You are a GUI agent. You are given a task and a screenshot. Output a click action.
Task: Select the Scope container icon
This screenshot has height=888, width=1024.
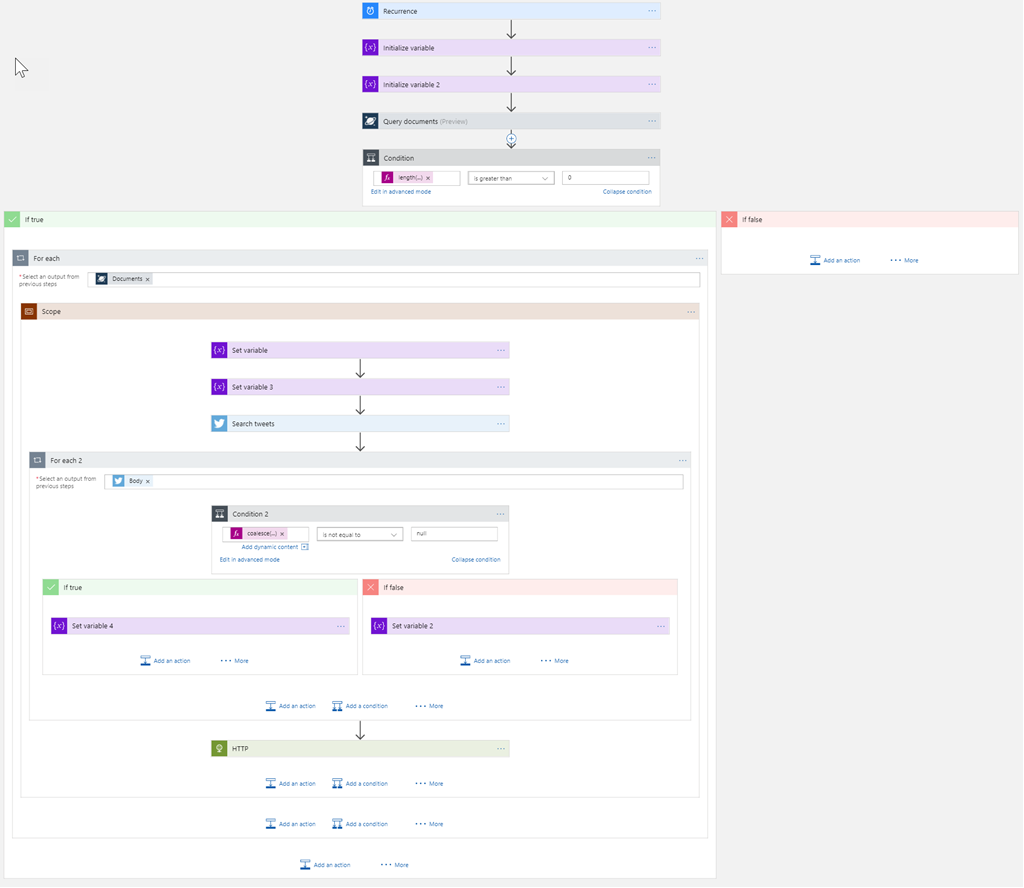coord(29,311)
